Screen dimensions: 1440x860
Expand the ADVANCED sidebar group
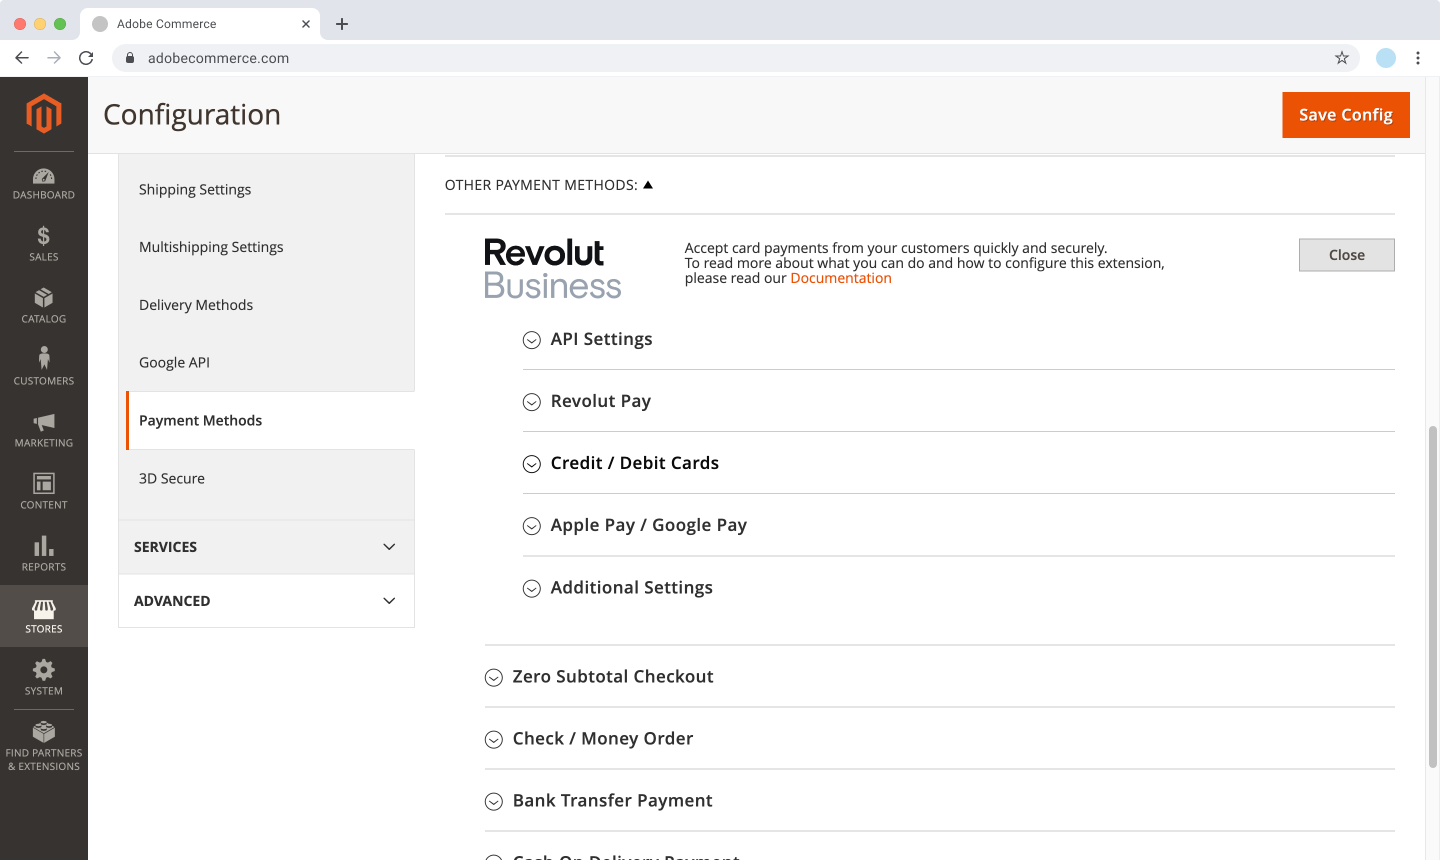tap(266, 601)
